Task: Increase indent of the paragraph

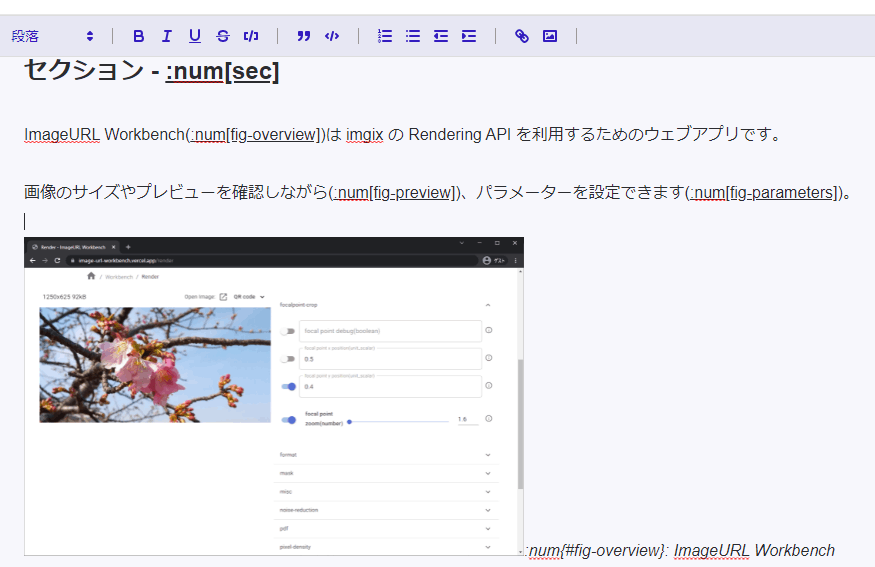Action: point(469,36)
